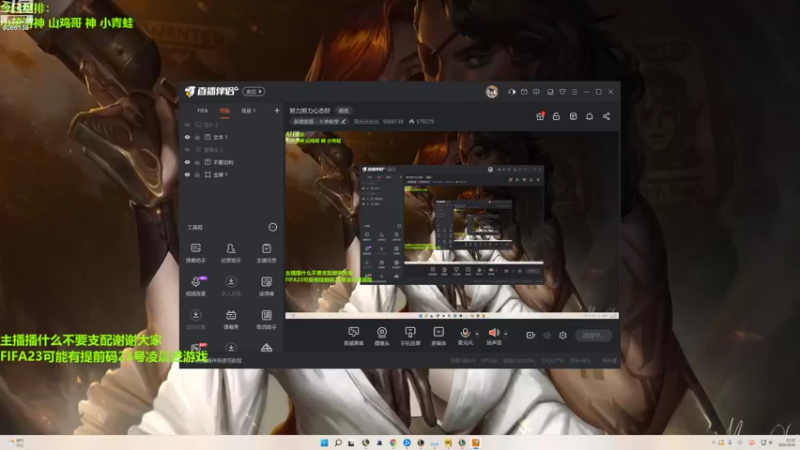Add a 直播屏幕 screen capture source
The height and width of the screenshot is (450, 800).
click(x=353, y=336)
